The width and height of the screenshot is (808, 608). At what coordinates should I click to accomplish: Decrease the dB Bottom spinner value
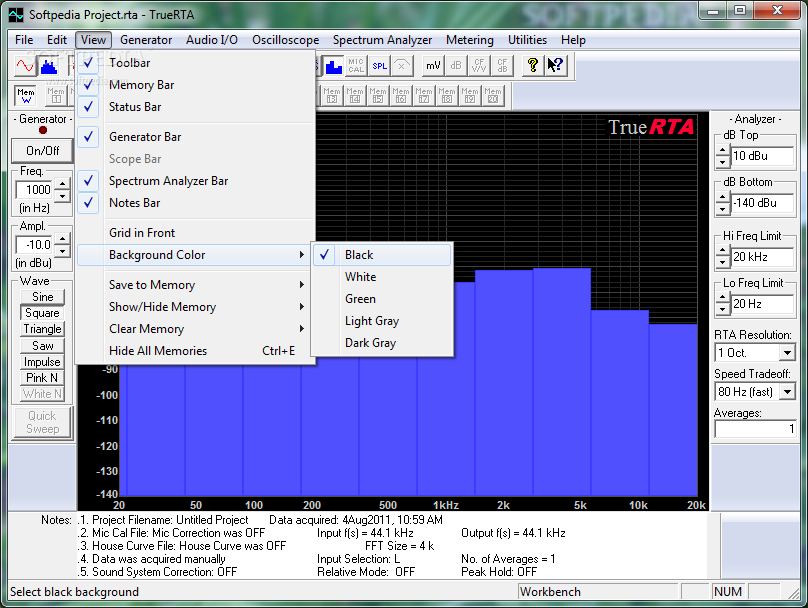pyautogui.click(x=722, y=209)
